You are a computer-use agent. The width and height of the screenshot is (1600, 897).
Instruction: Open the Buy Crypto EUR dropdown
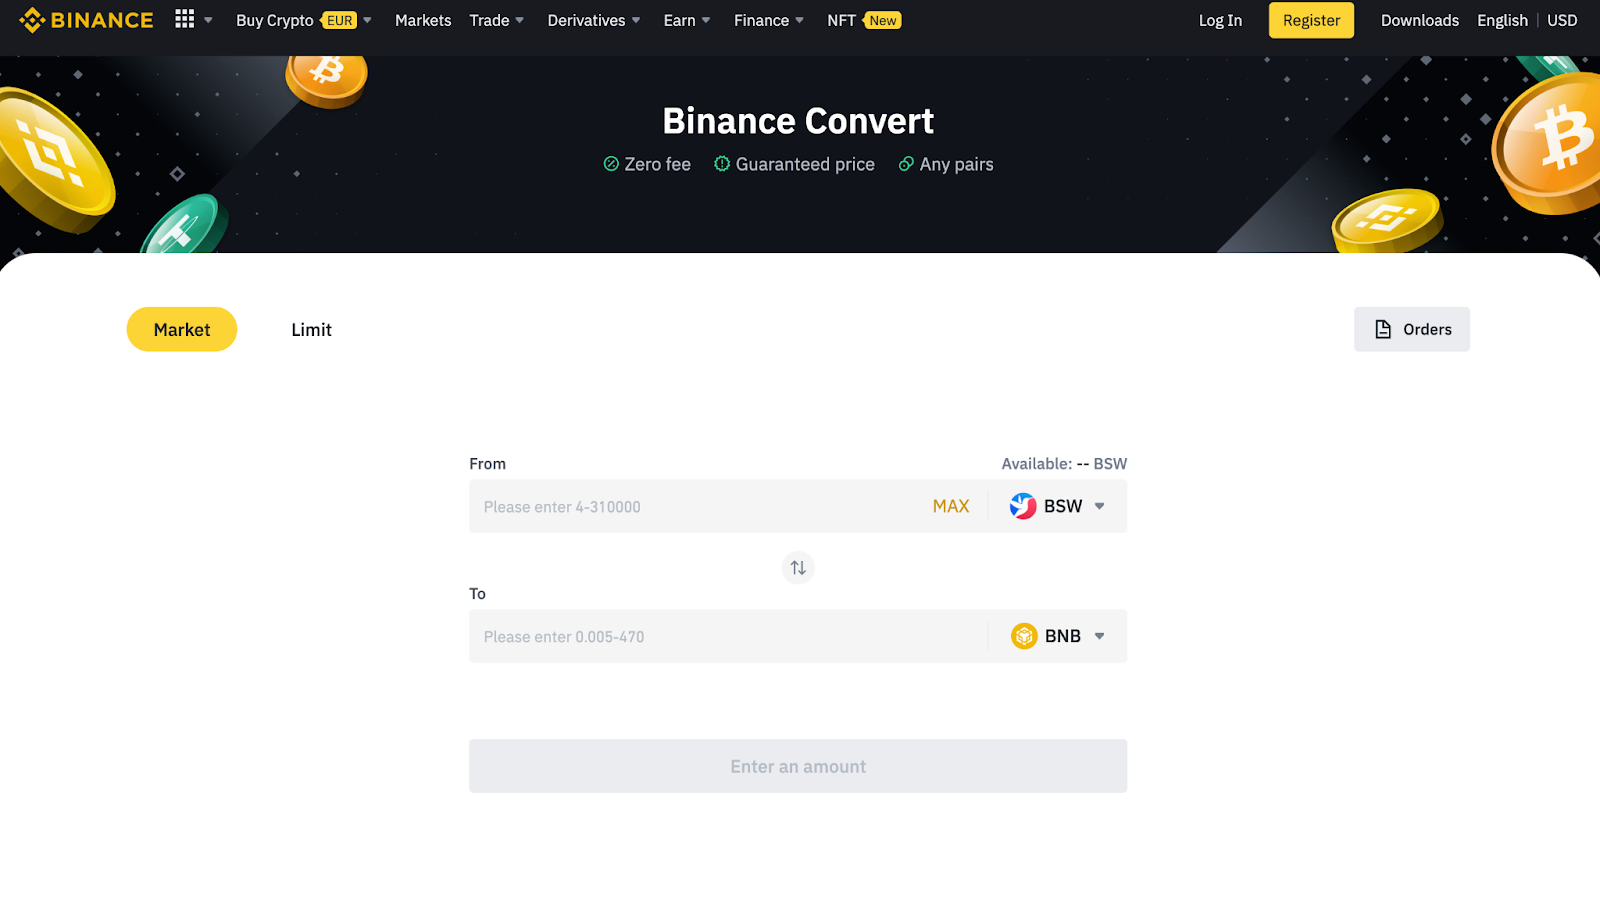[304, 20]
